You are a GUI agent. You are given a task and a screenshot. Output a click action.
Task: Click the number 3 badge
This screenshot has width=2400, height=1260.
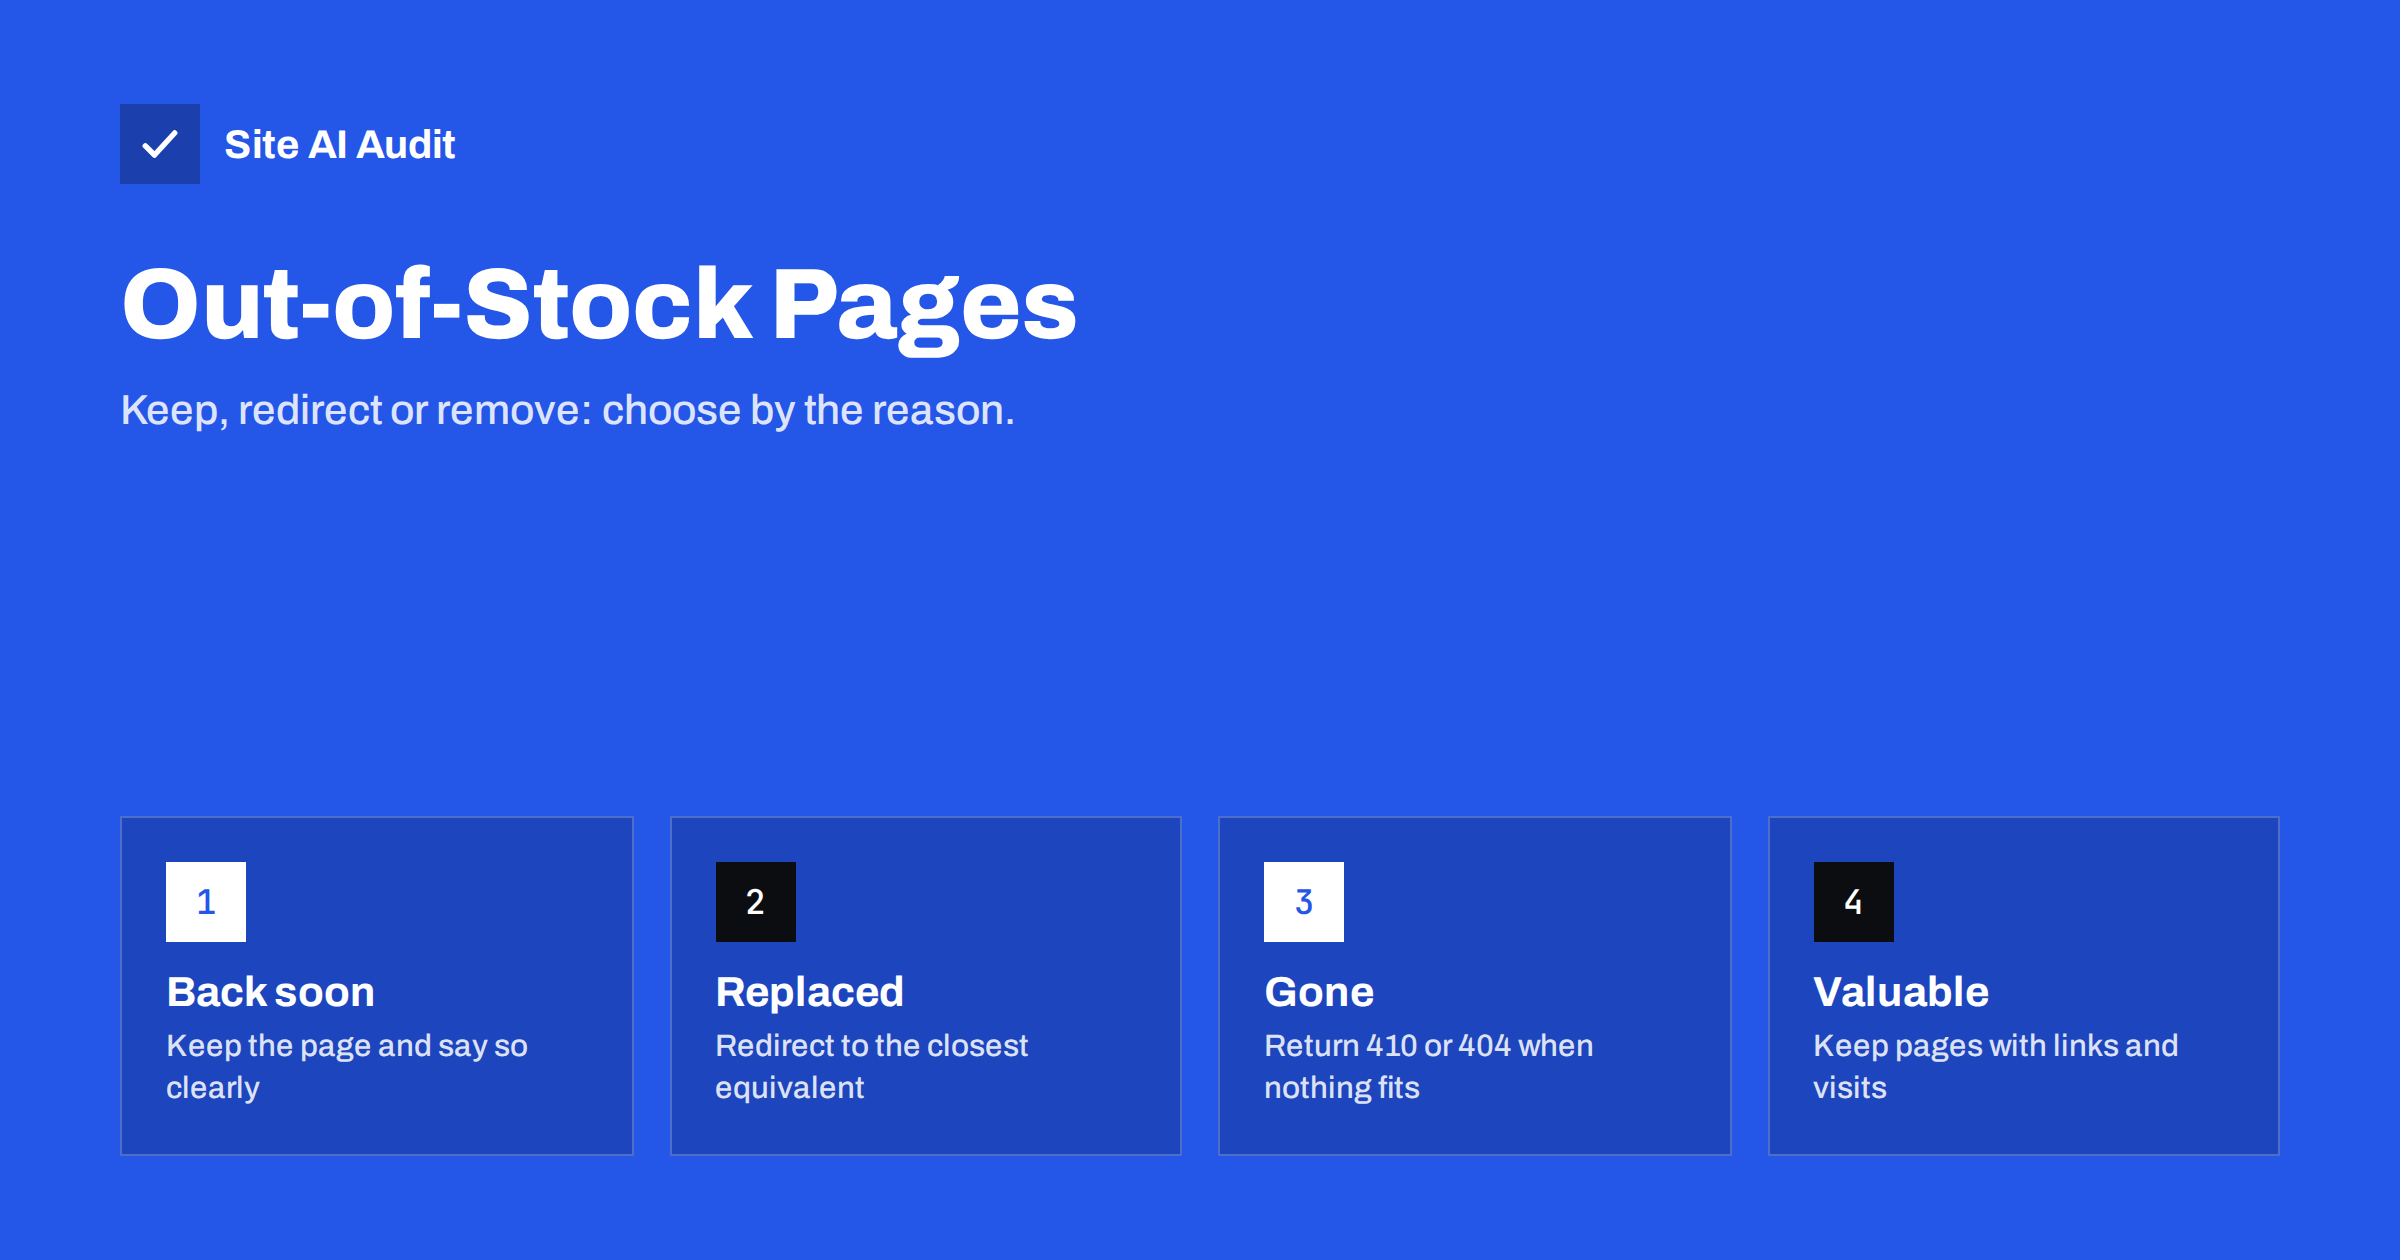tap(1304, 902)
